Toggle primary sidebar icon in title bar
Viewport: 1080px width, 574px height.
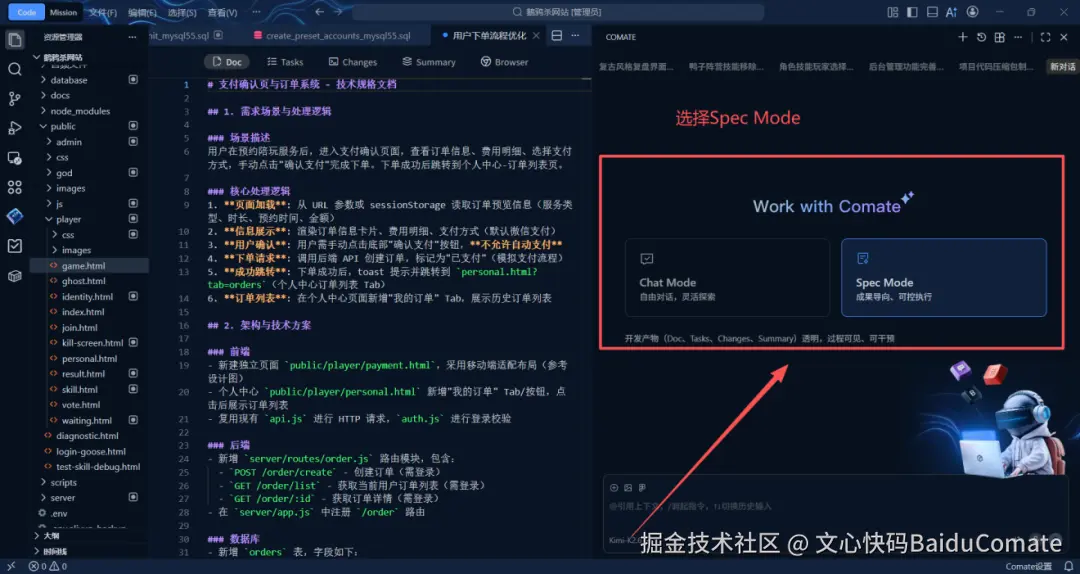(913, 12)
